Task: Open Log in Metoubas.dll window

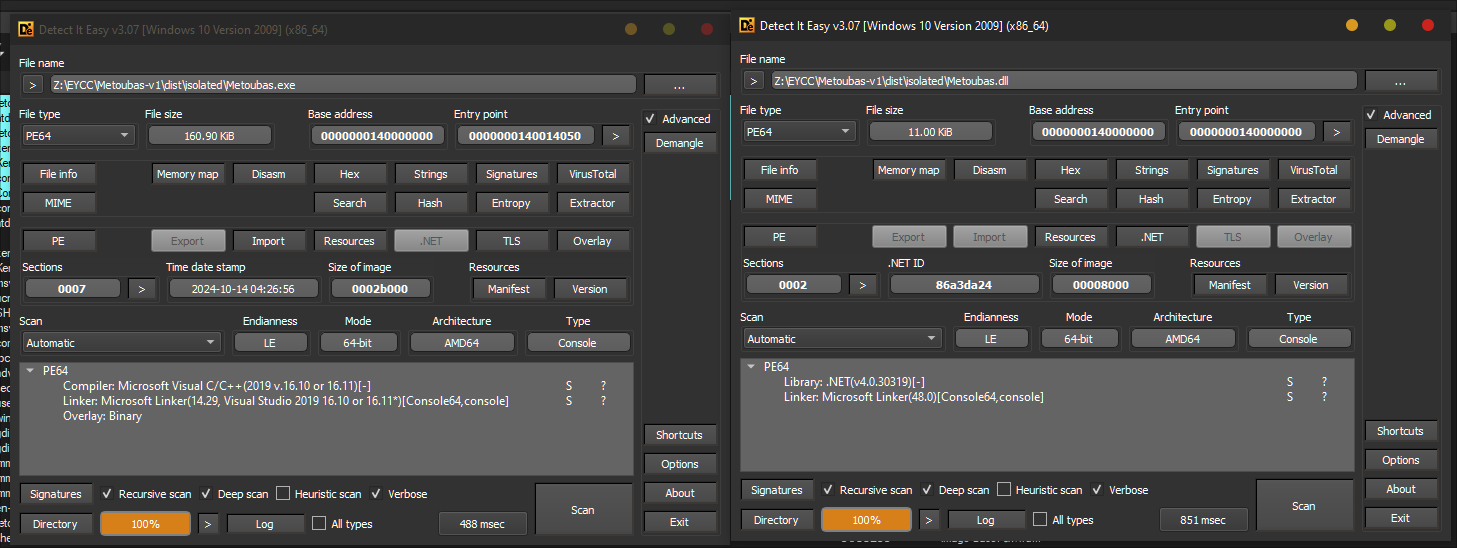Action: click(x=985, y=519)
